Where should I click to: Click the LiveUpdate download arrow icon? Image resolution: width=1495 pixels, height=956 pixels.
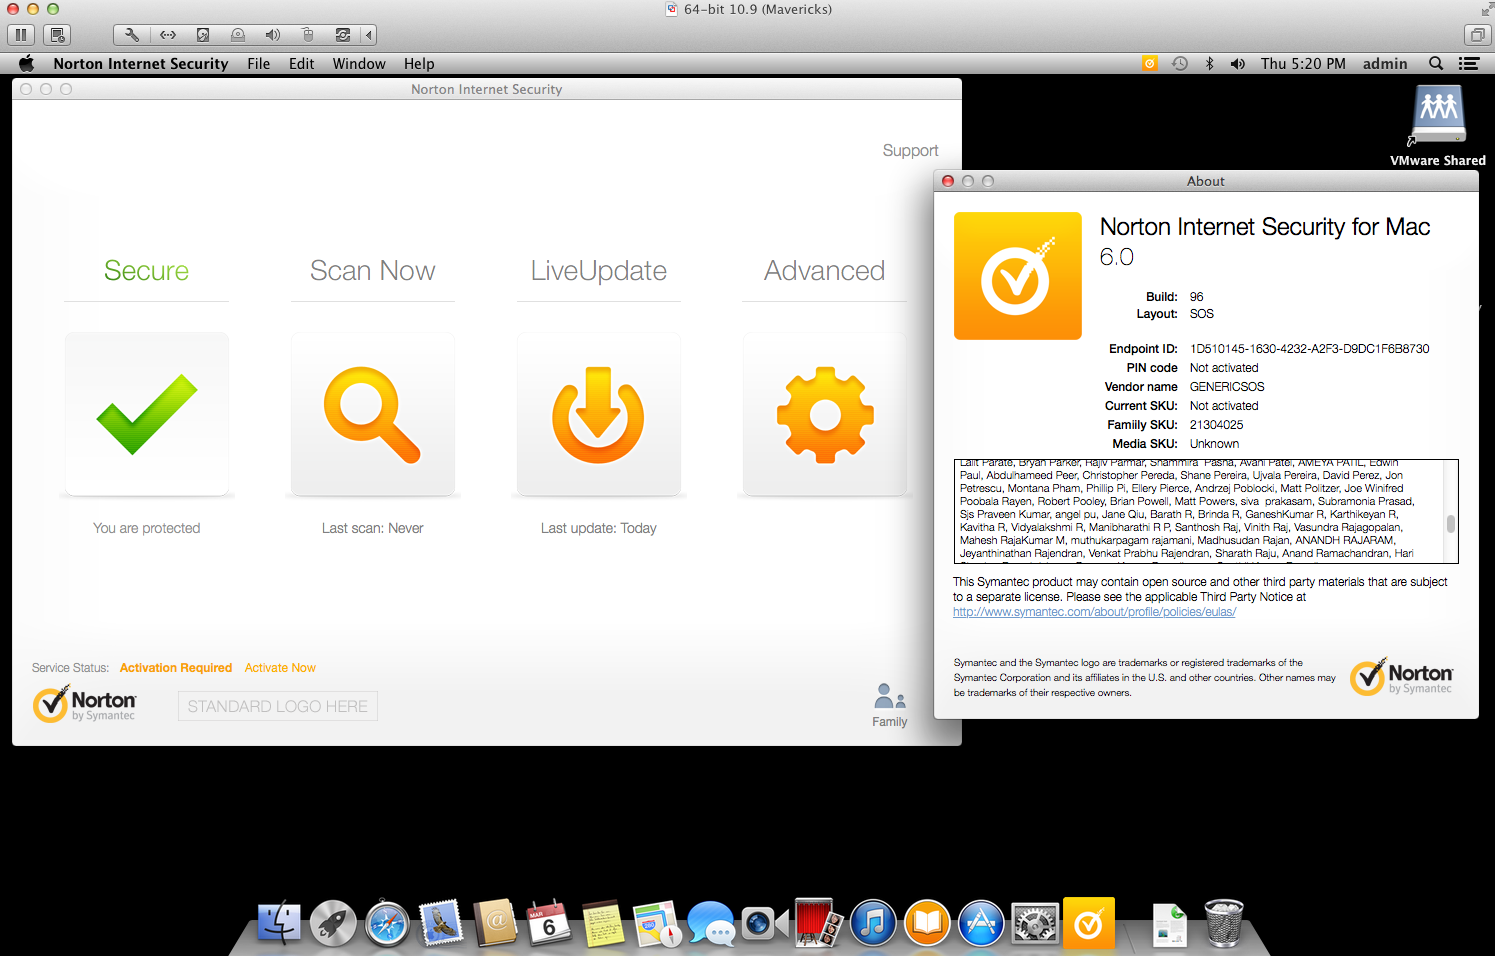[x=598, y=414]
